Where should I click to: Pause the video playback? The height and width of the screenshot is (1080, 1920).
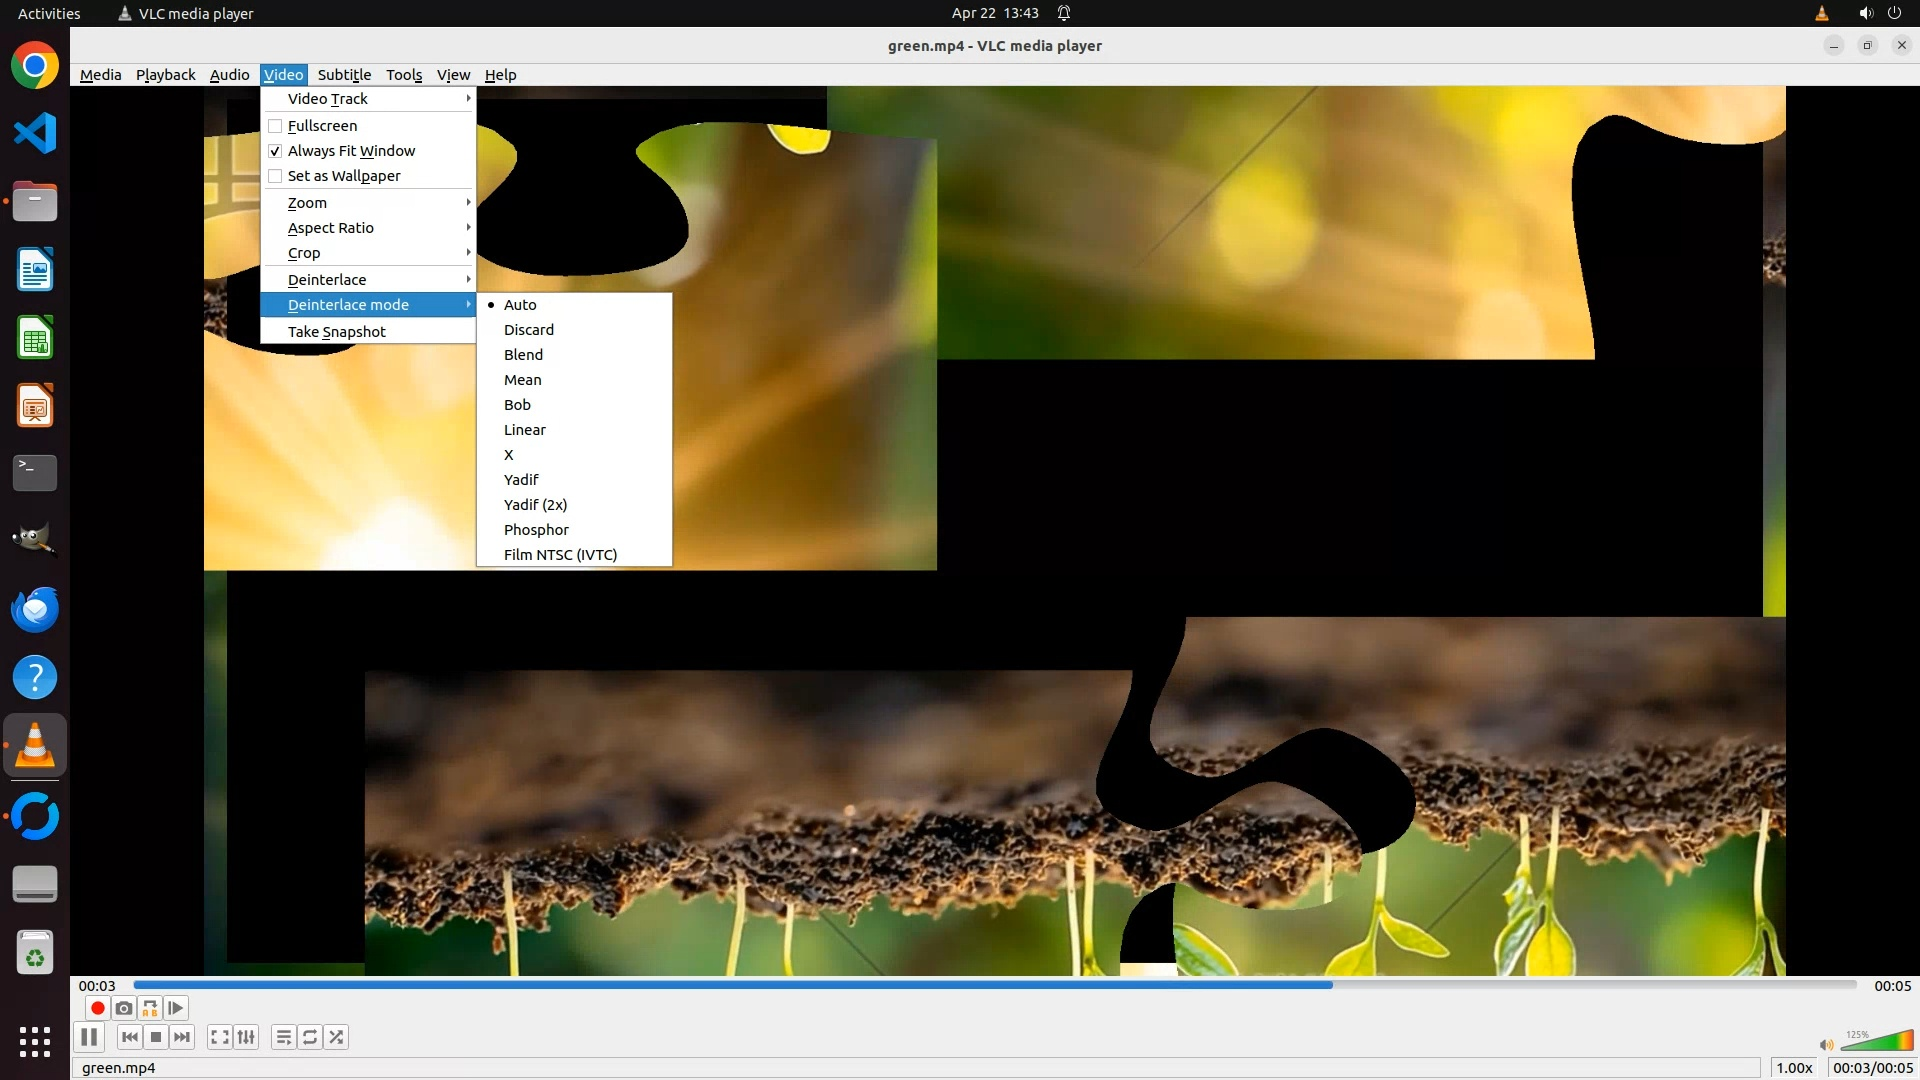pyautogui.click(x=89, y=1037)
